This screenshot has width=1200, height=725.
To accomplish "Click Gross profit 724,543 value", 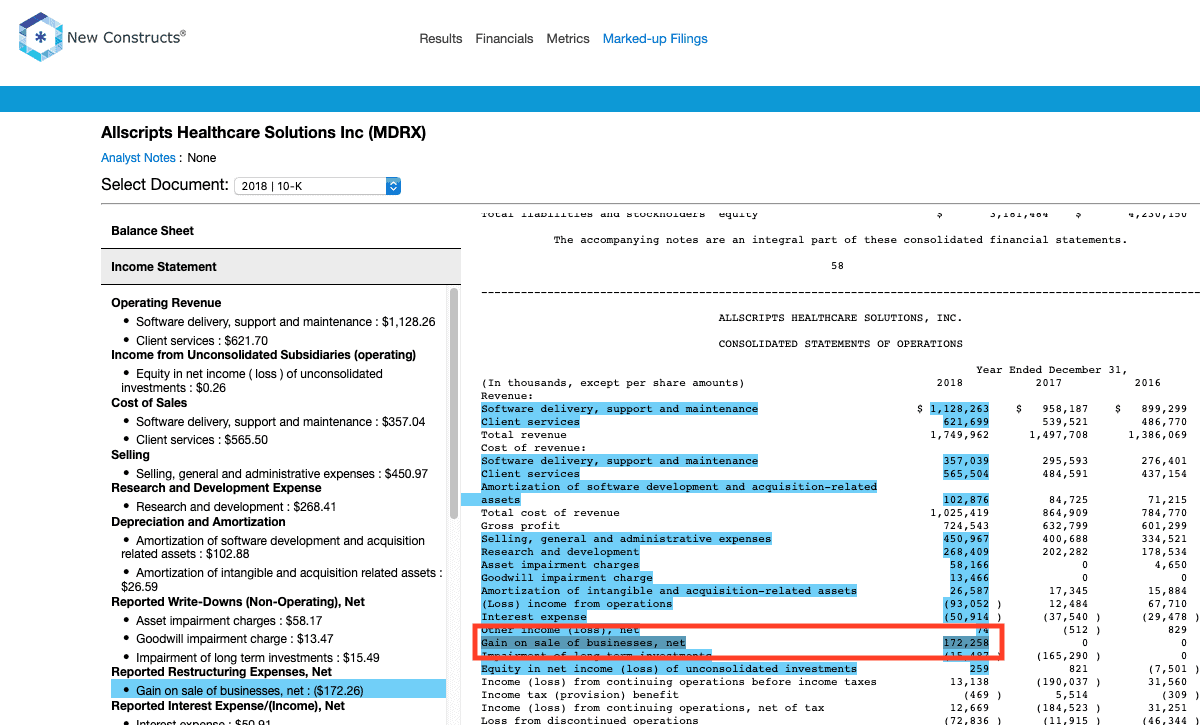I will pos(966,526).
